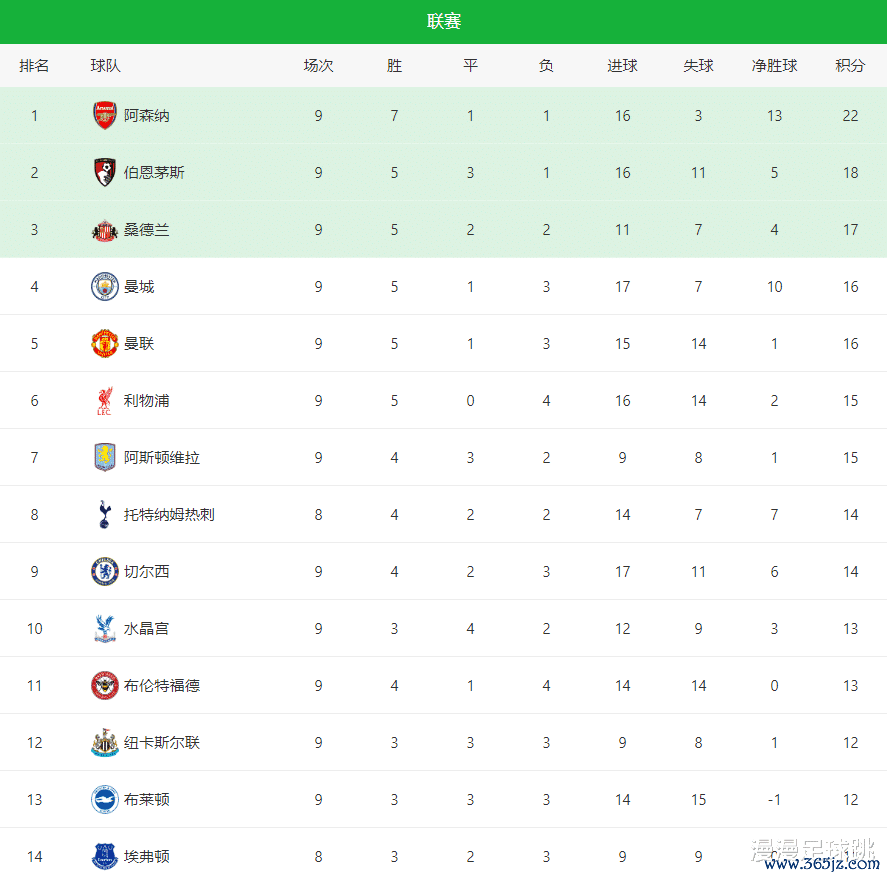Click the Chelsea club crest icon

104,572
